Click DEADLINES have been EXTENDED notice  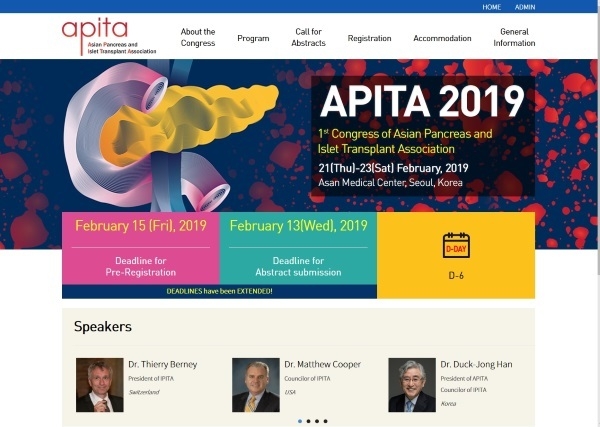point(219,291)
